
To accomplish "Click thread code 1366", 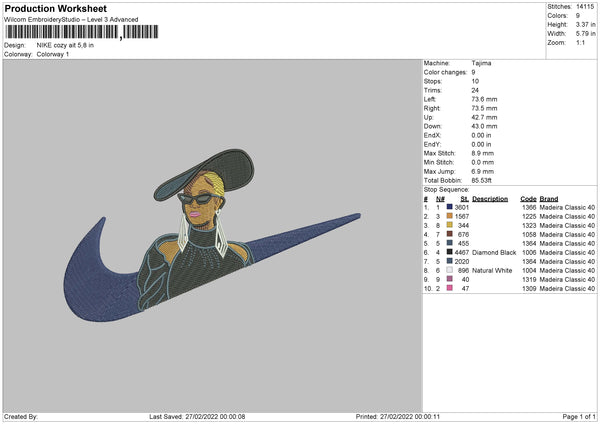I will (x=529, y=207).
